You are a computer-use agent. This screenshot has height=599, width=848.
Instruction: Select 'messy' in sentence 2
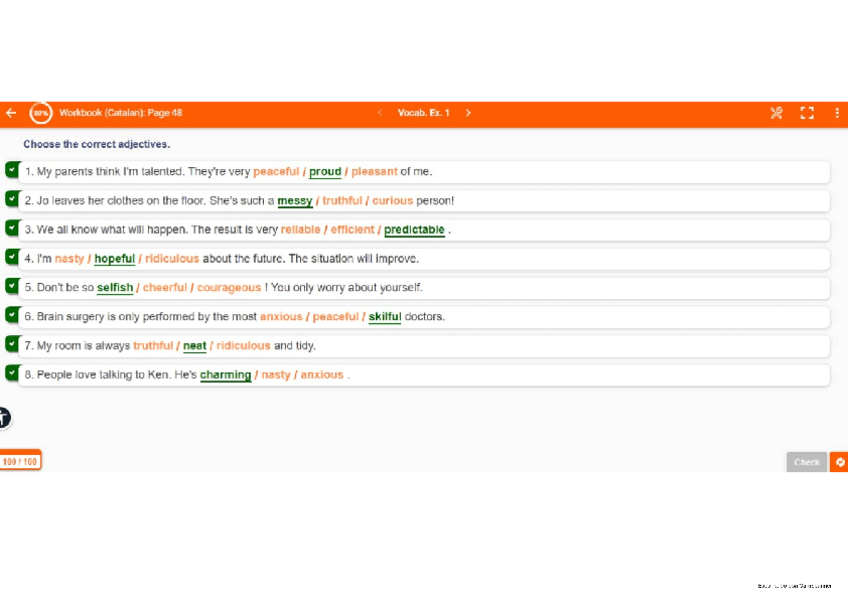coord(295,201)
